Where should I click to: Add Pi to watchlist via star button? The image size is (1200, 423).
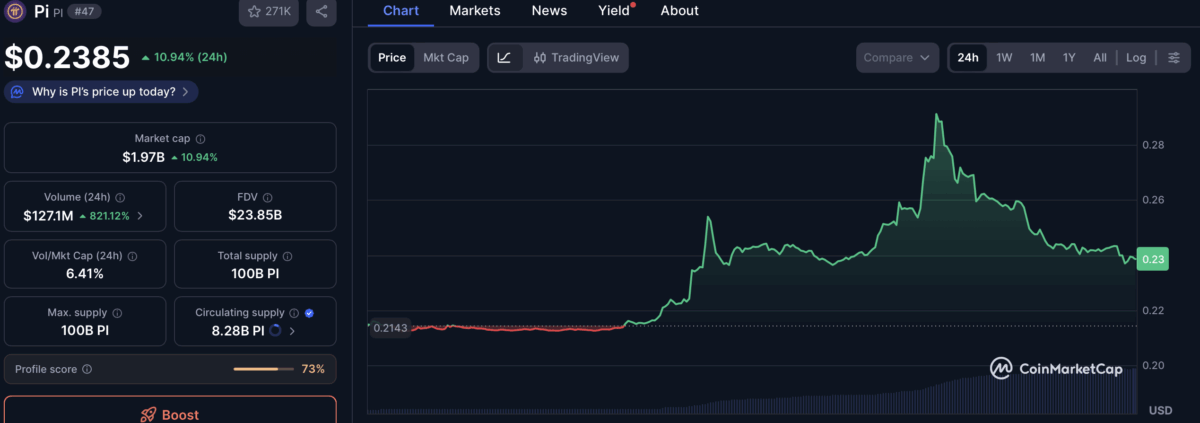tap(269, 12)
